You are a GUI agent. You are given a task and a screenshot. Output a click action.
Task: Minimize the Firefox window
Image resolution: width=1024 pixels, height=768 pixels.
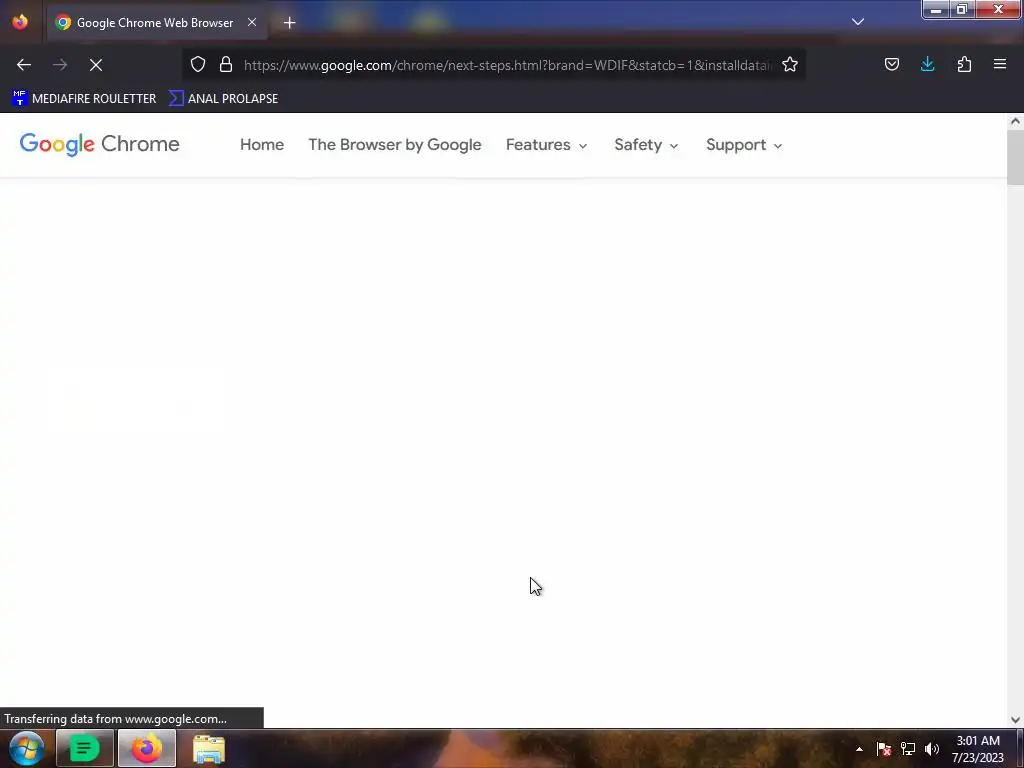click(x=936, y=9)
